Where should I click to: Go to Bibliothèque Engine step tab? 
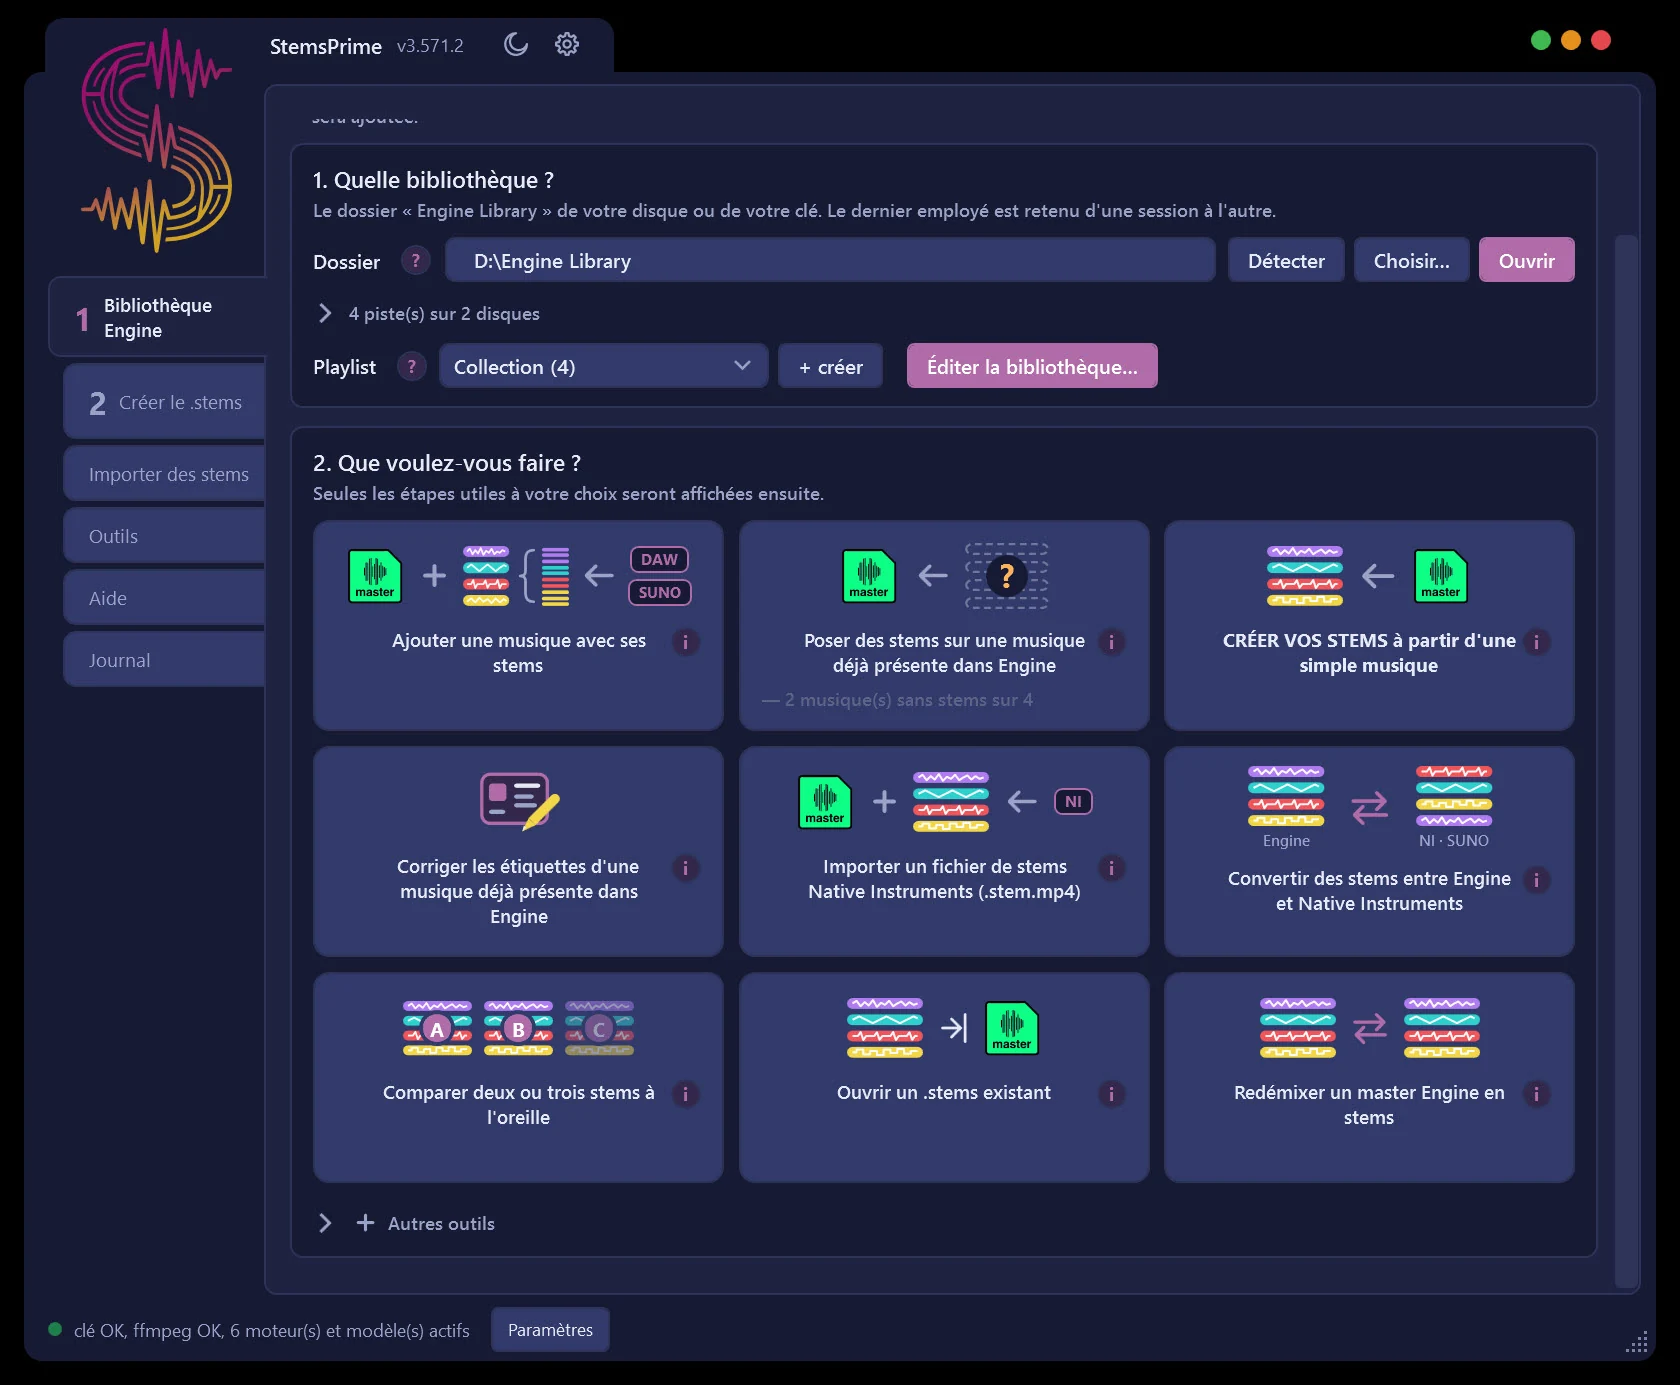pyautogui.click(x=158, y=318)
